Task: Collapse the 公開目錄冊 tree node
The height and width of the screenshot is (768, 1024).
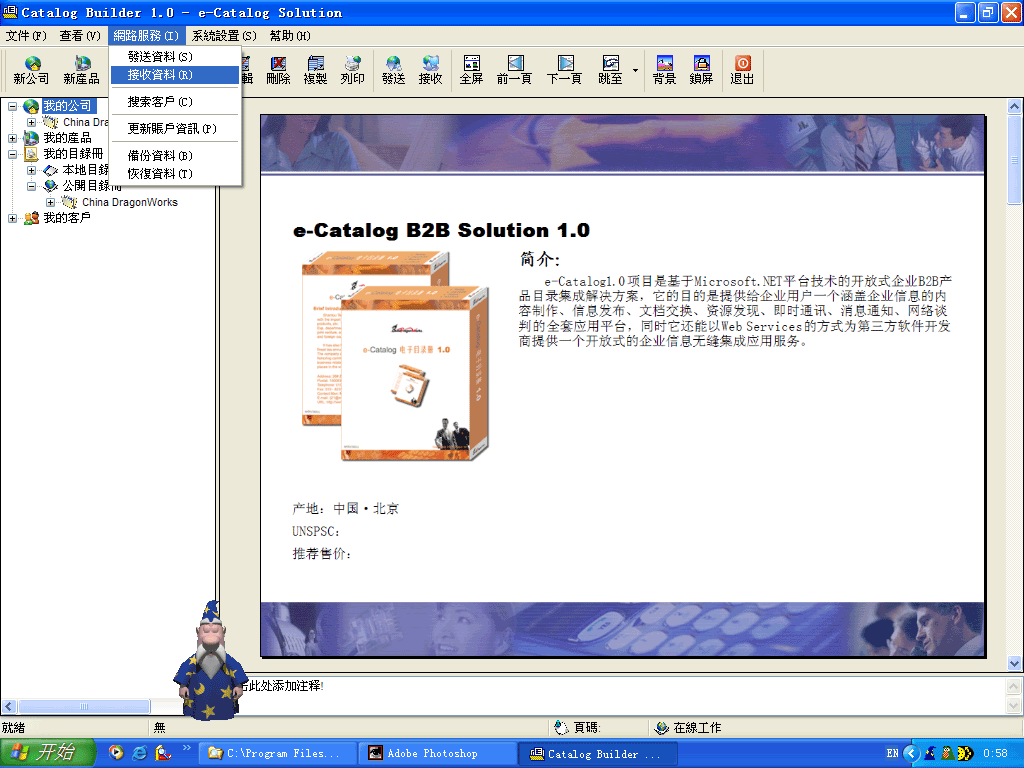Action: [x=31, y=186]
